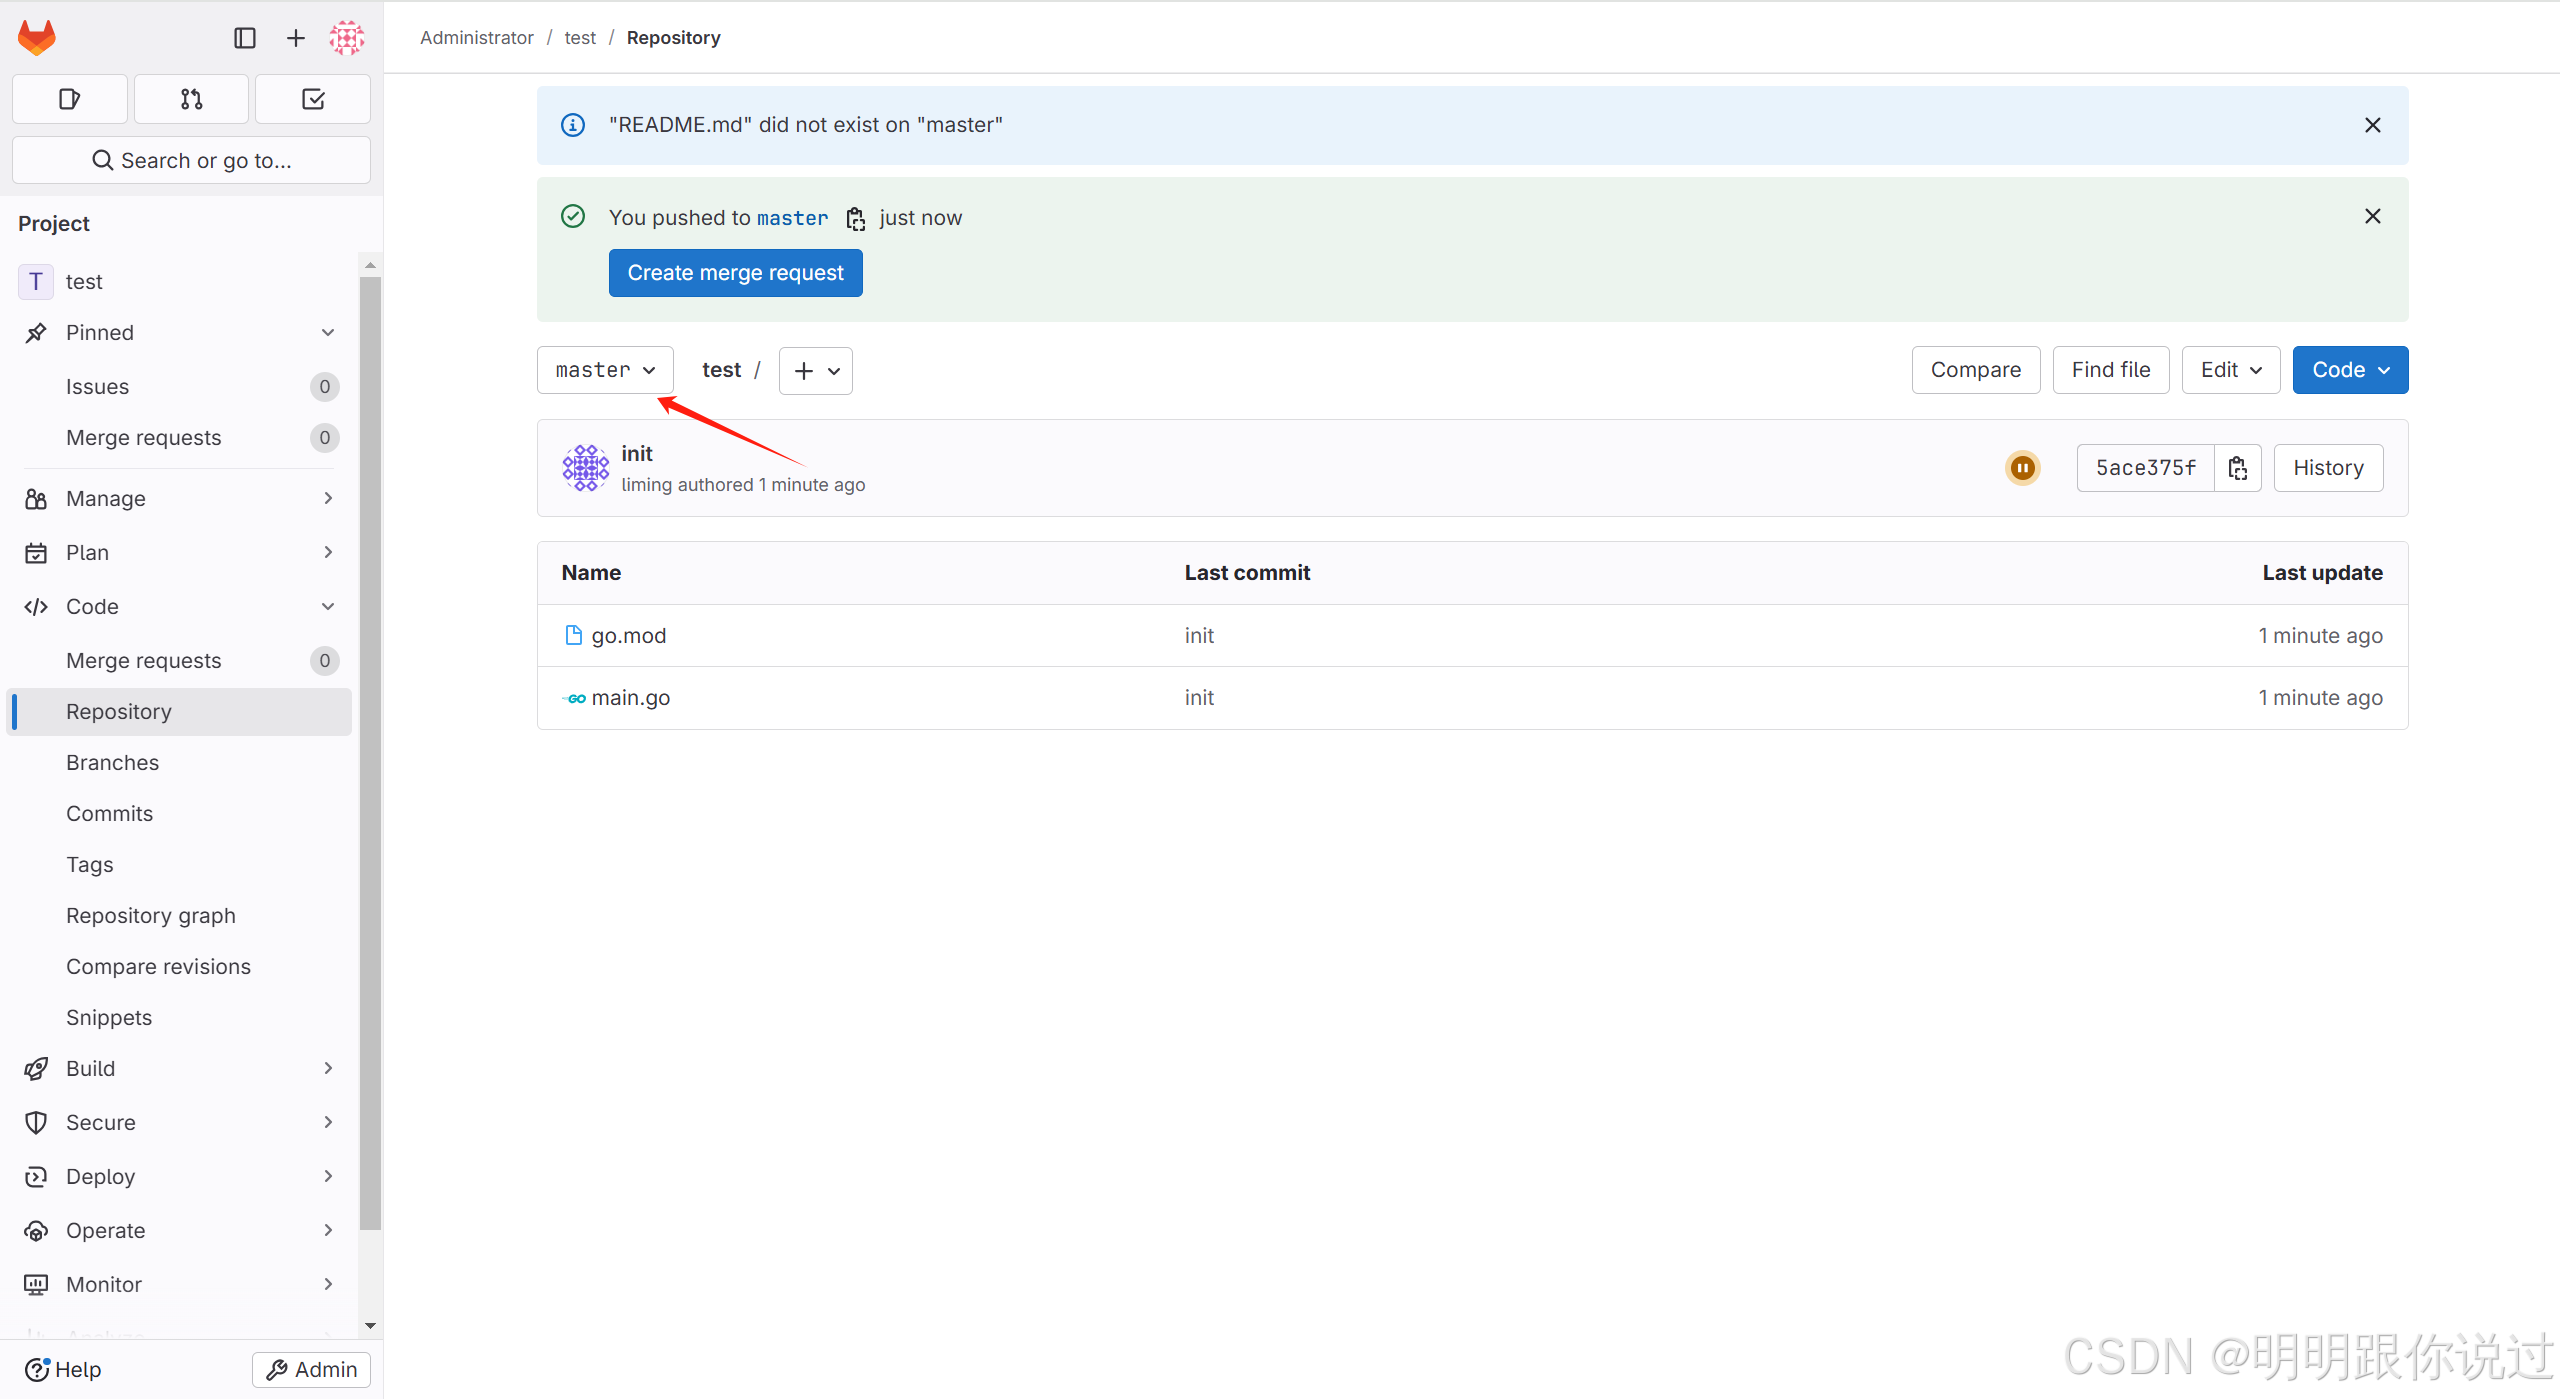The width and height of the screenshot is (2560, 1399).
Task: Expand the Secure section chevron
Action: point(328,1123)
